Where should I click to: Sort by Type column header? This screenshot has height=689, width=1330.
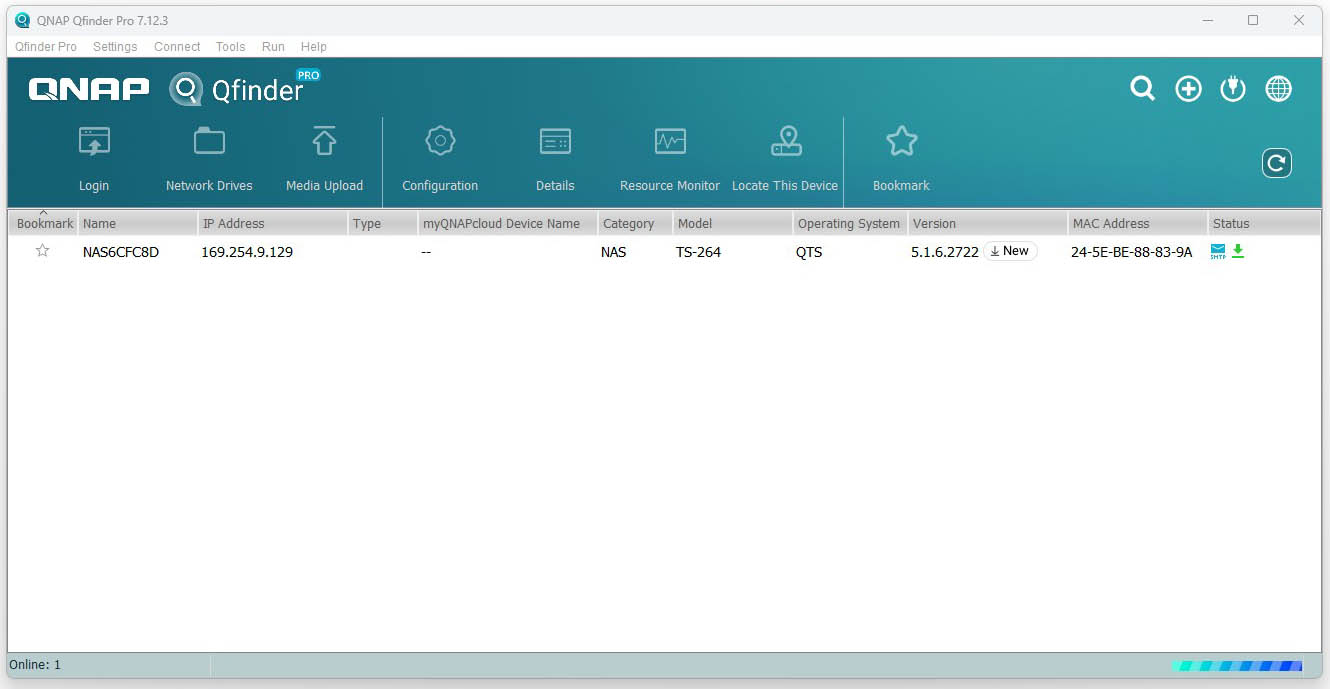point(383,223)
